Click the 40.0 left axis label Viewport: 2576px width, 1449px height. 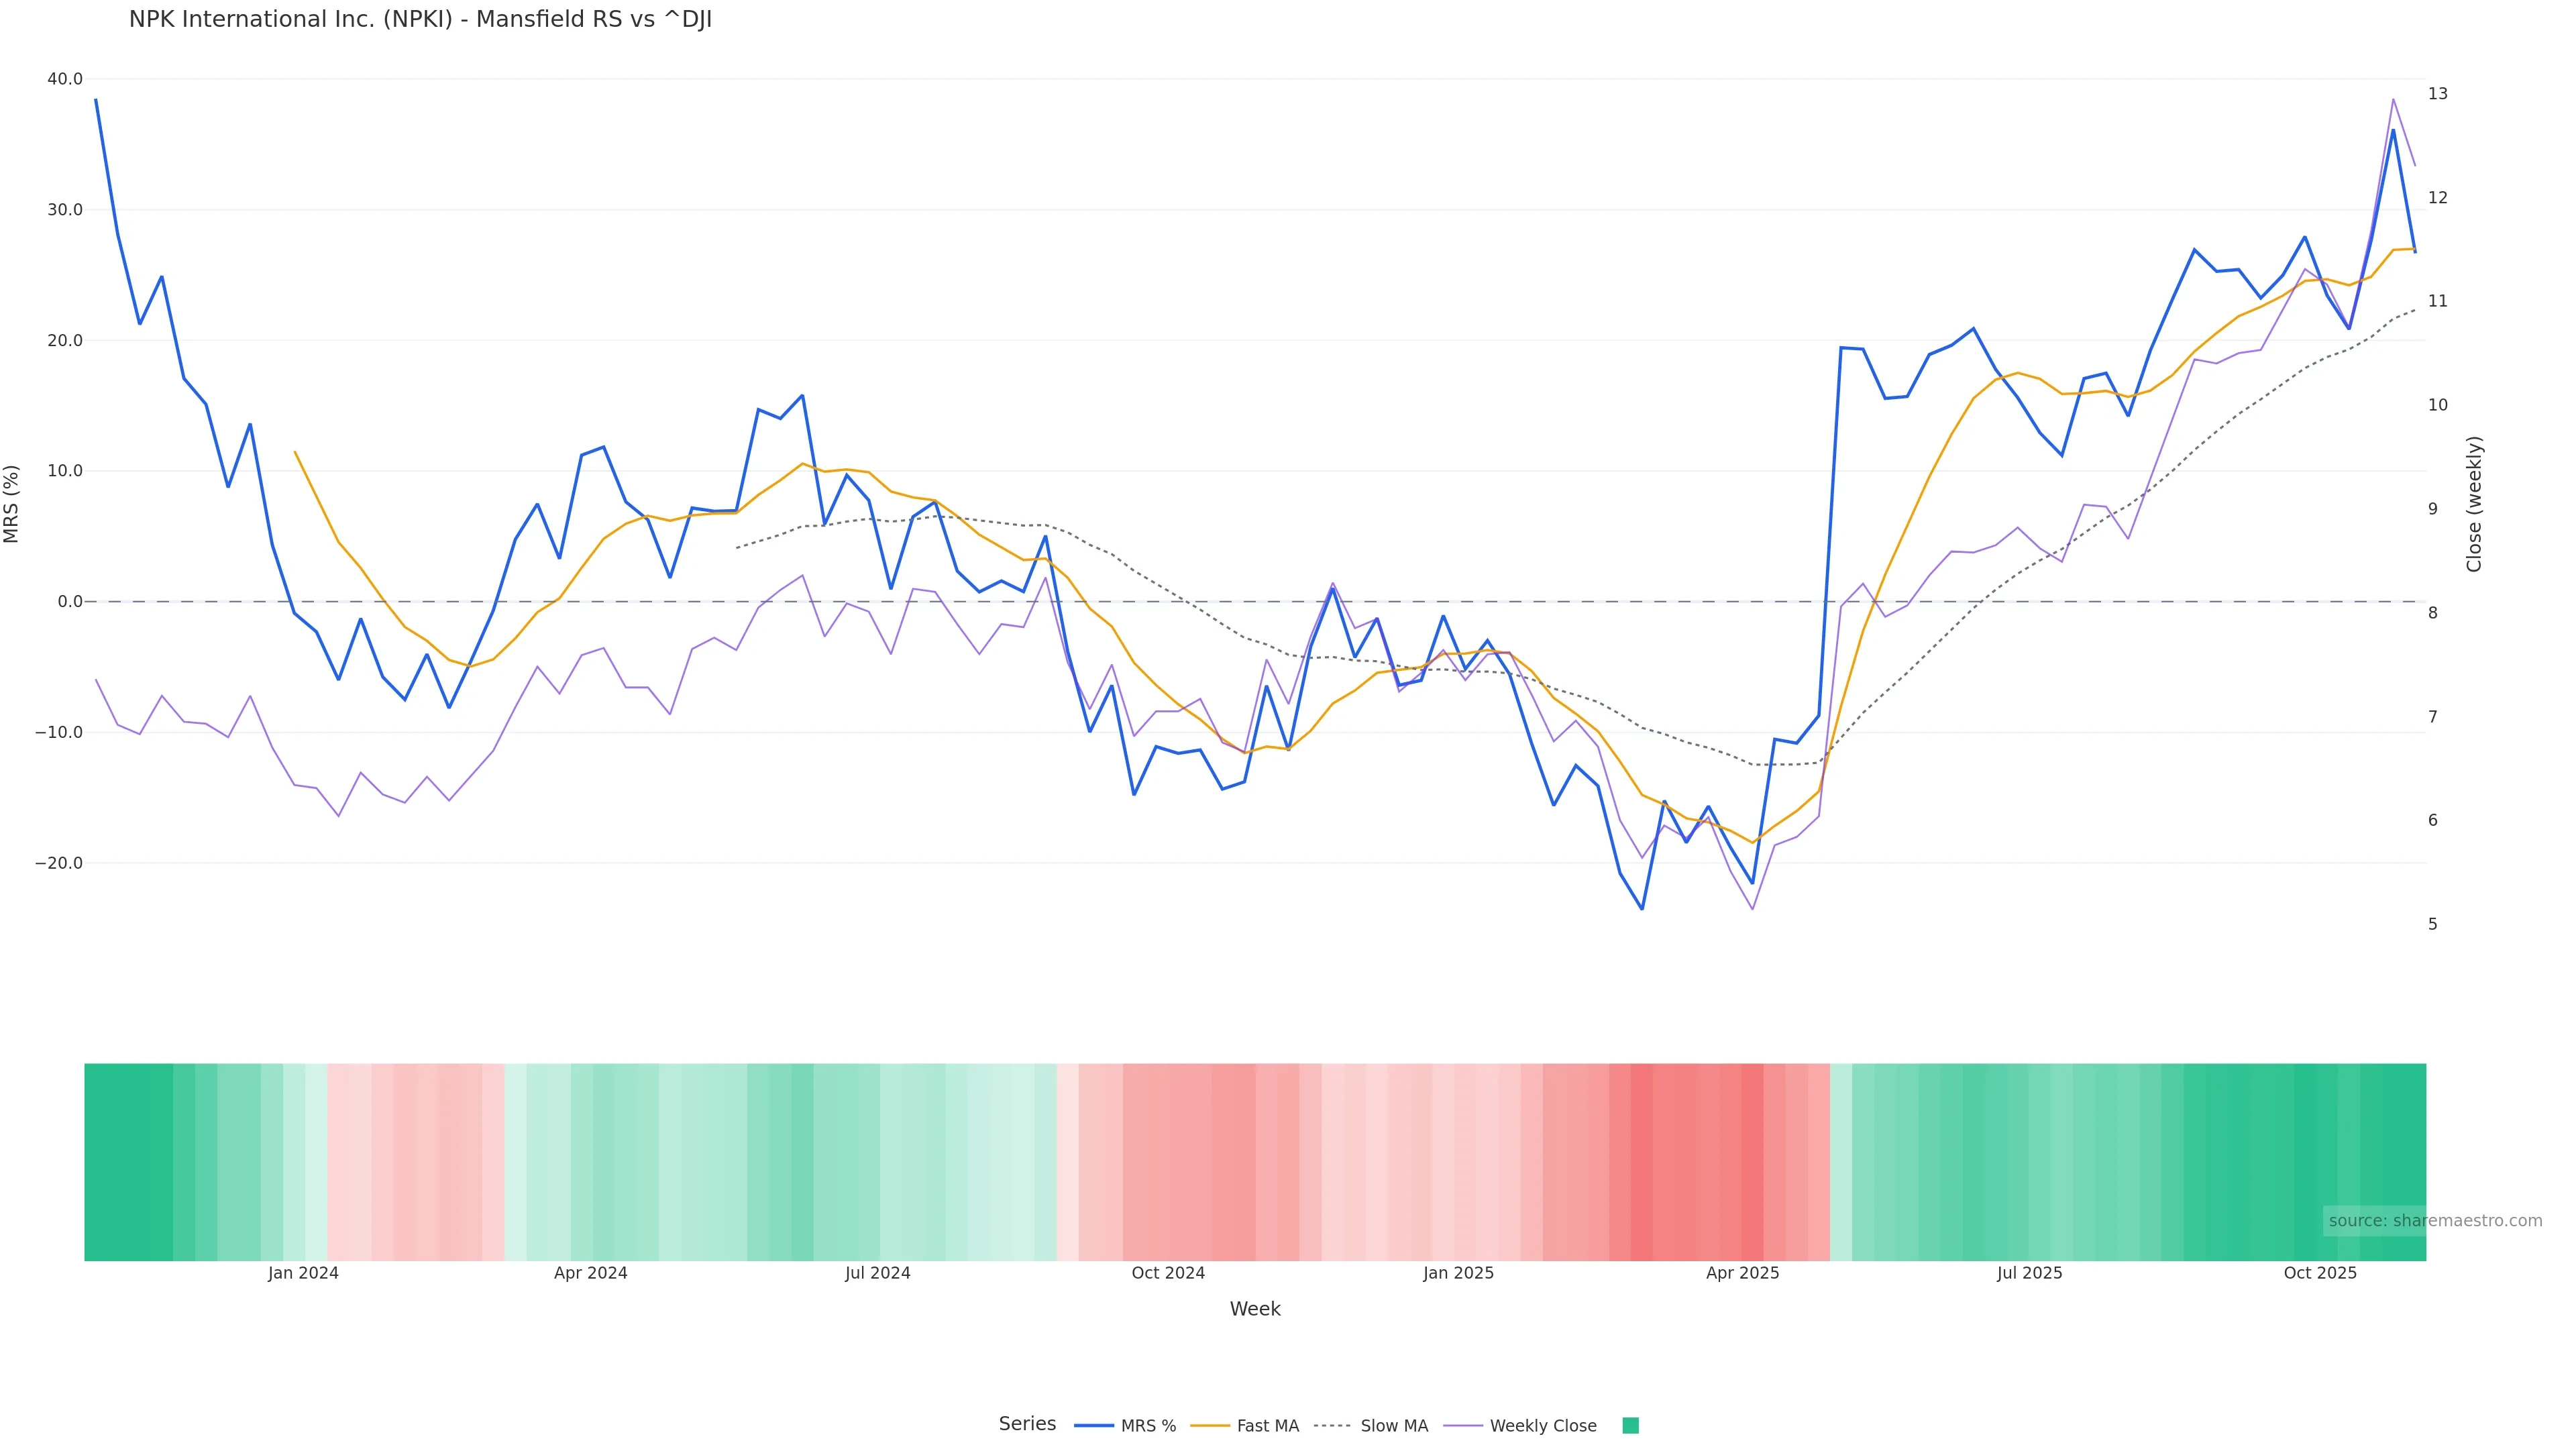[65, 79]
